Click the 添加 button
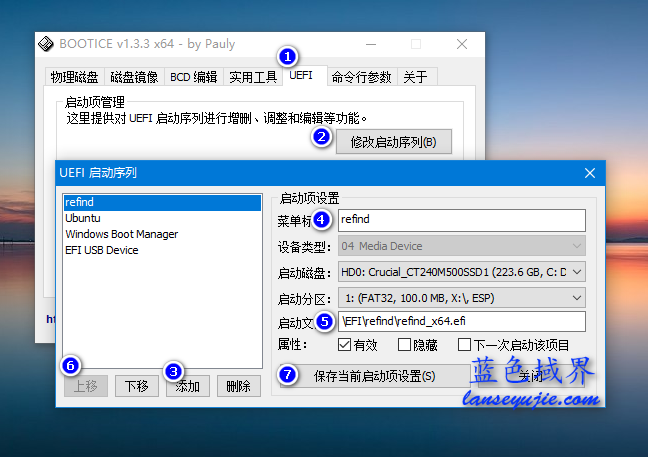 click(188, 386)
